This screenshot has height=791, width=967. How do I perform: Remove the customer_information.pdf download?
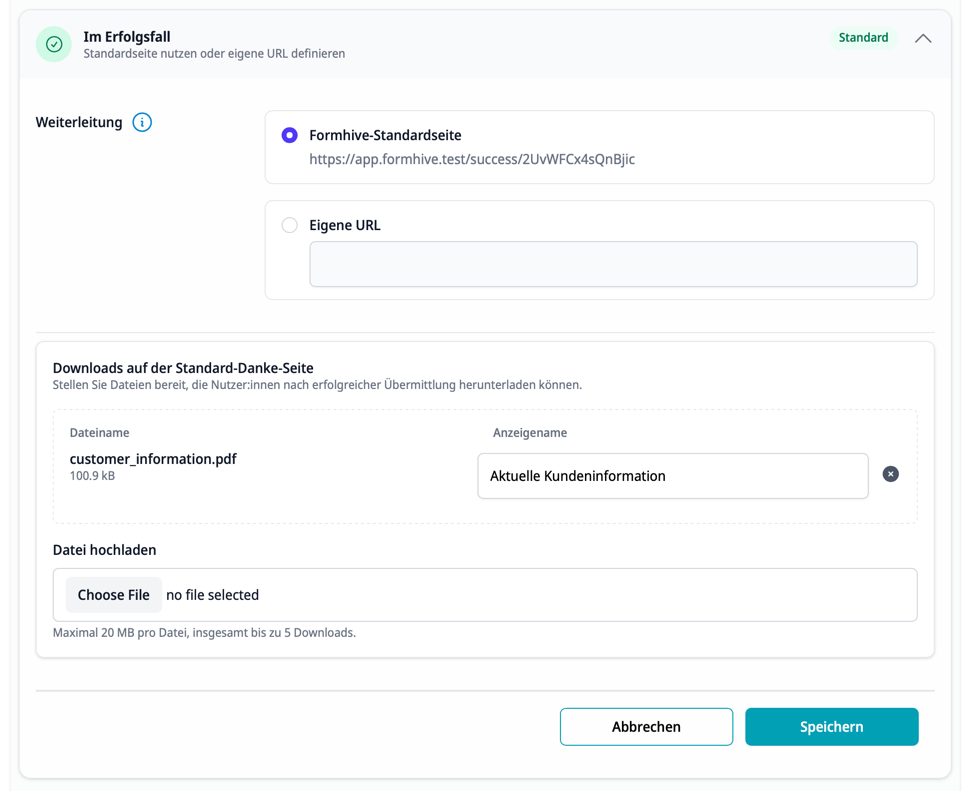click(890, 474)
